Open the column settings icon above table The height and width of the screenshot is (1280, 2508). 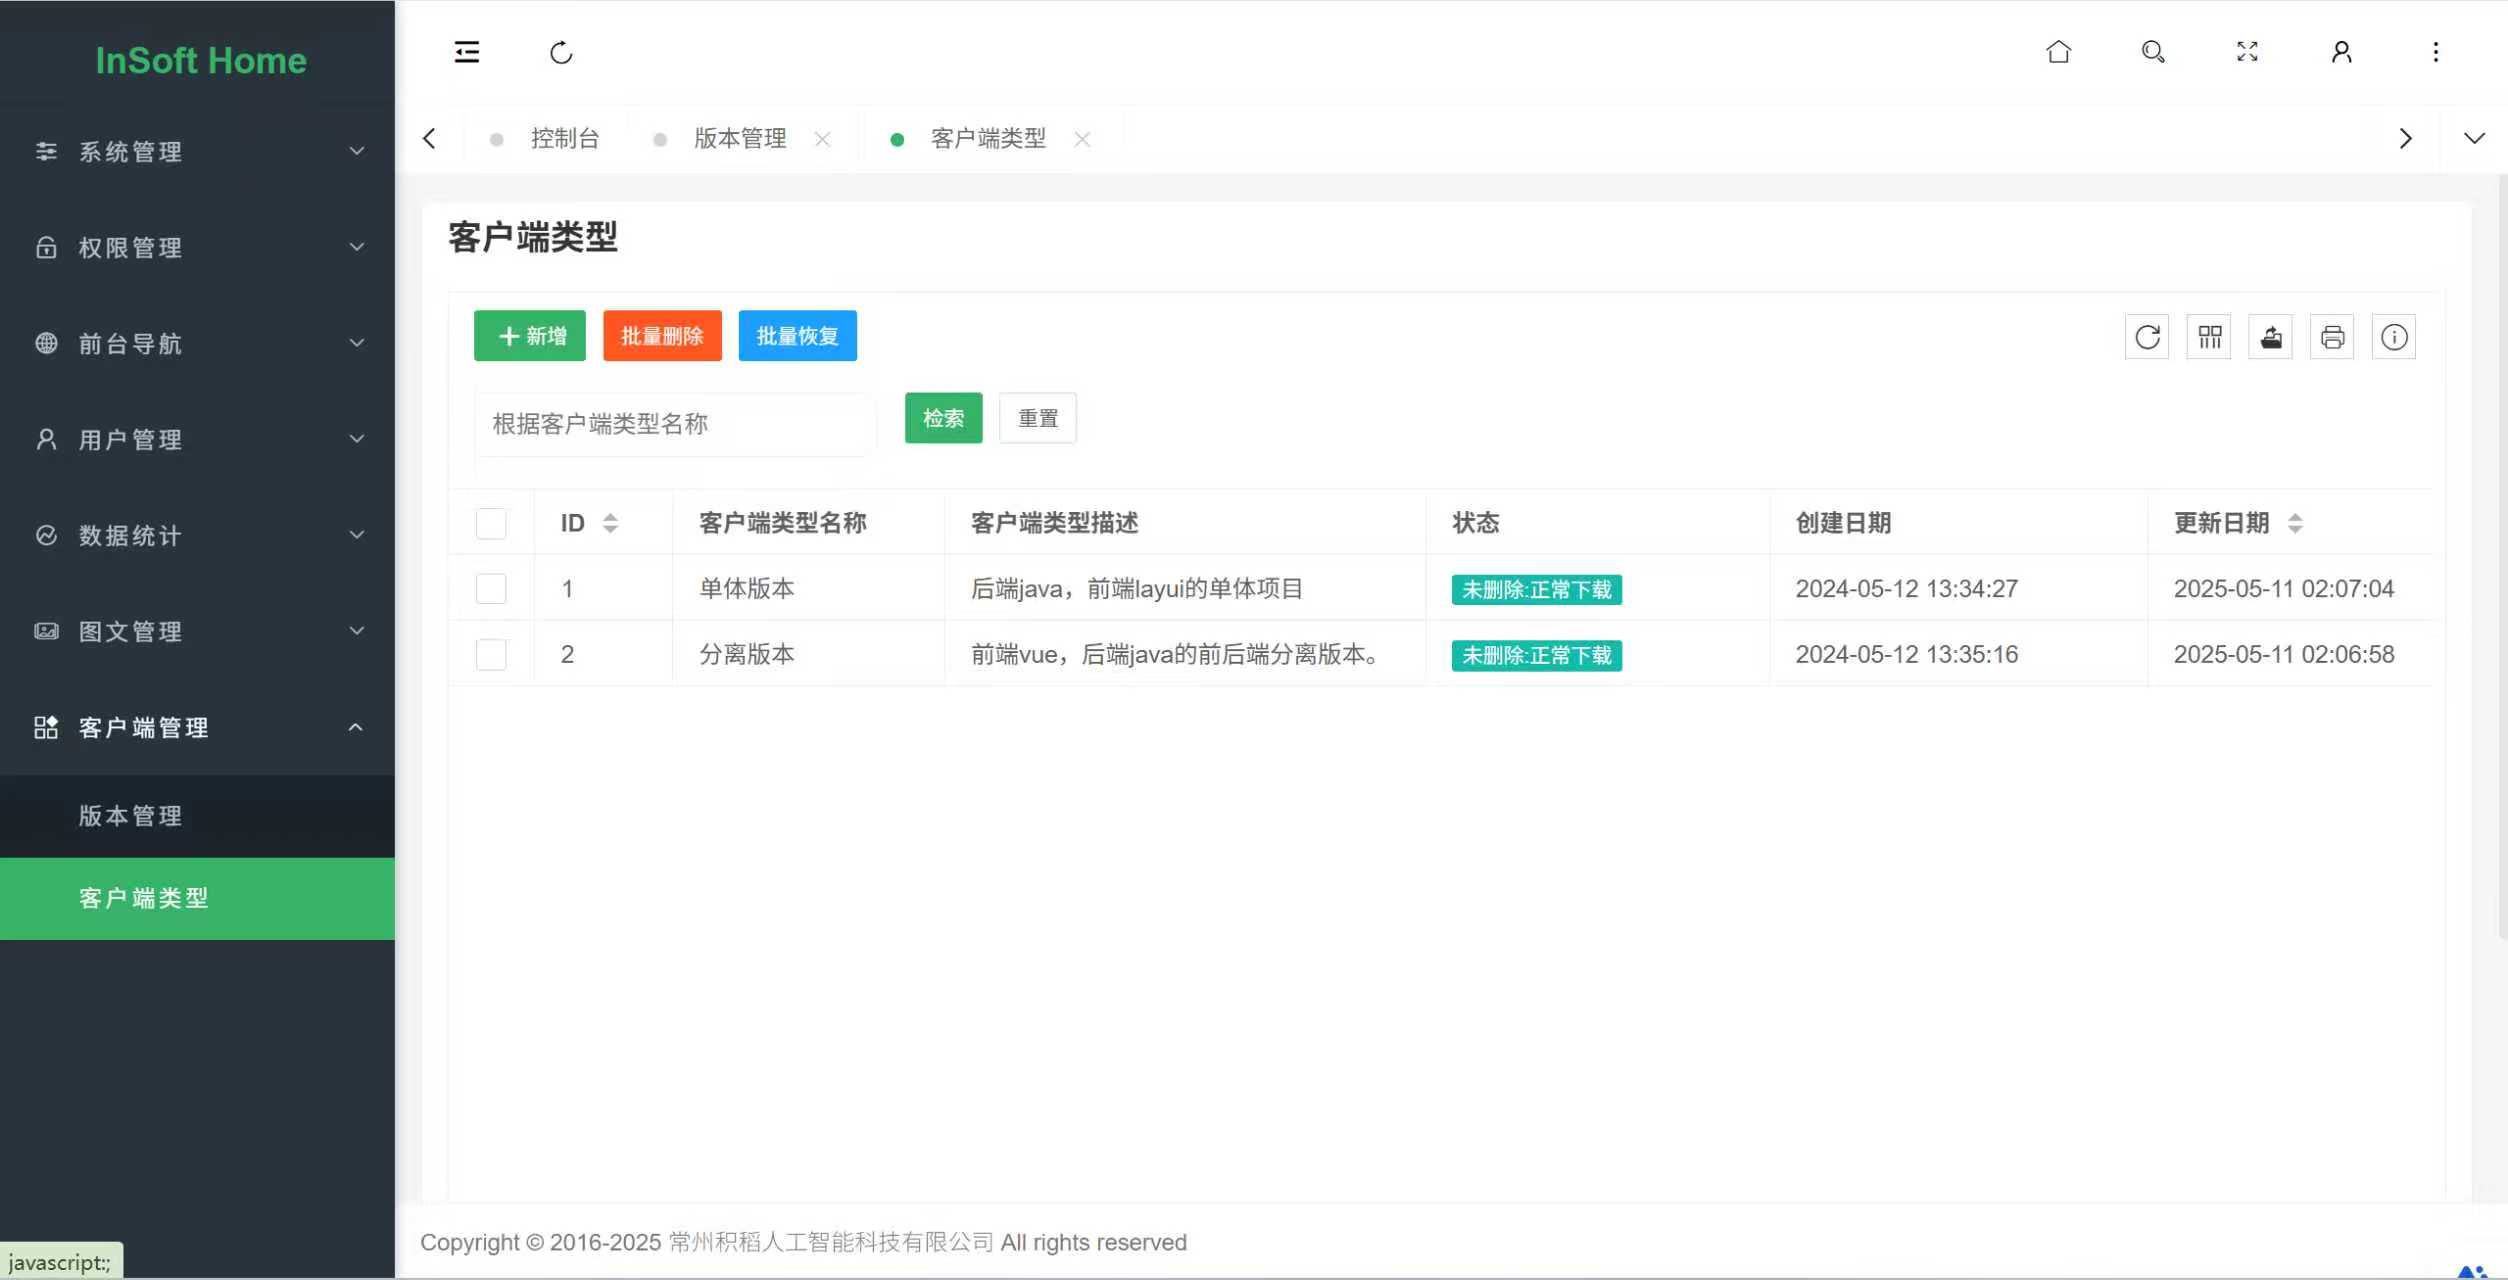pyautogui.click(x=2209, y=337)
